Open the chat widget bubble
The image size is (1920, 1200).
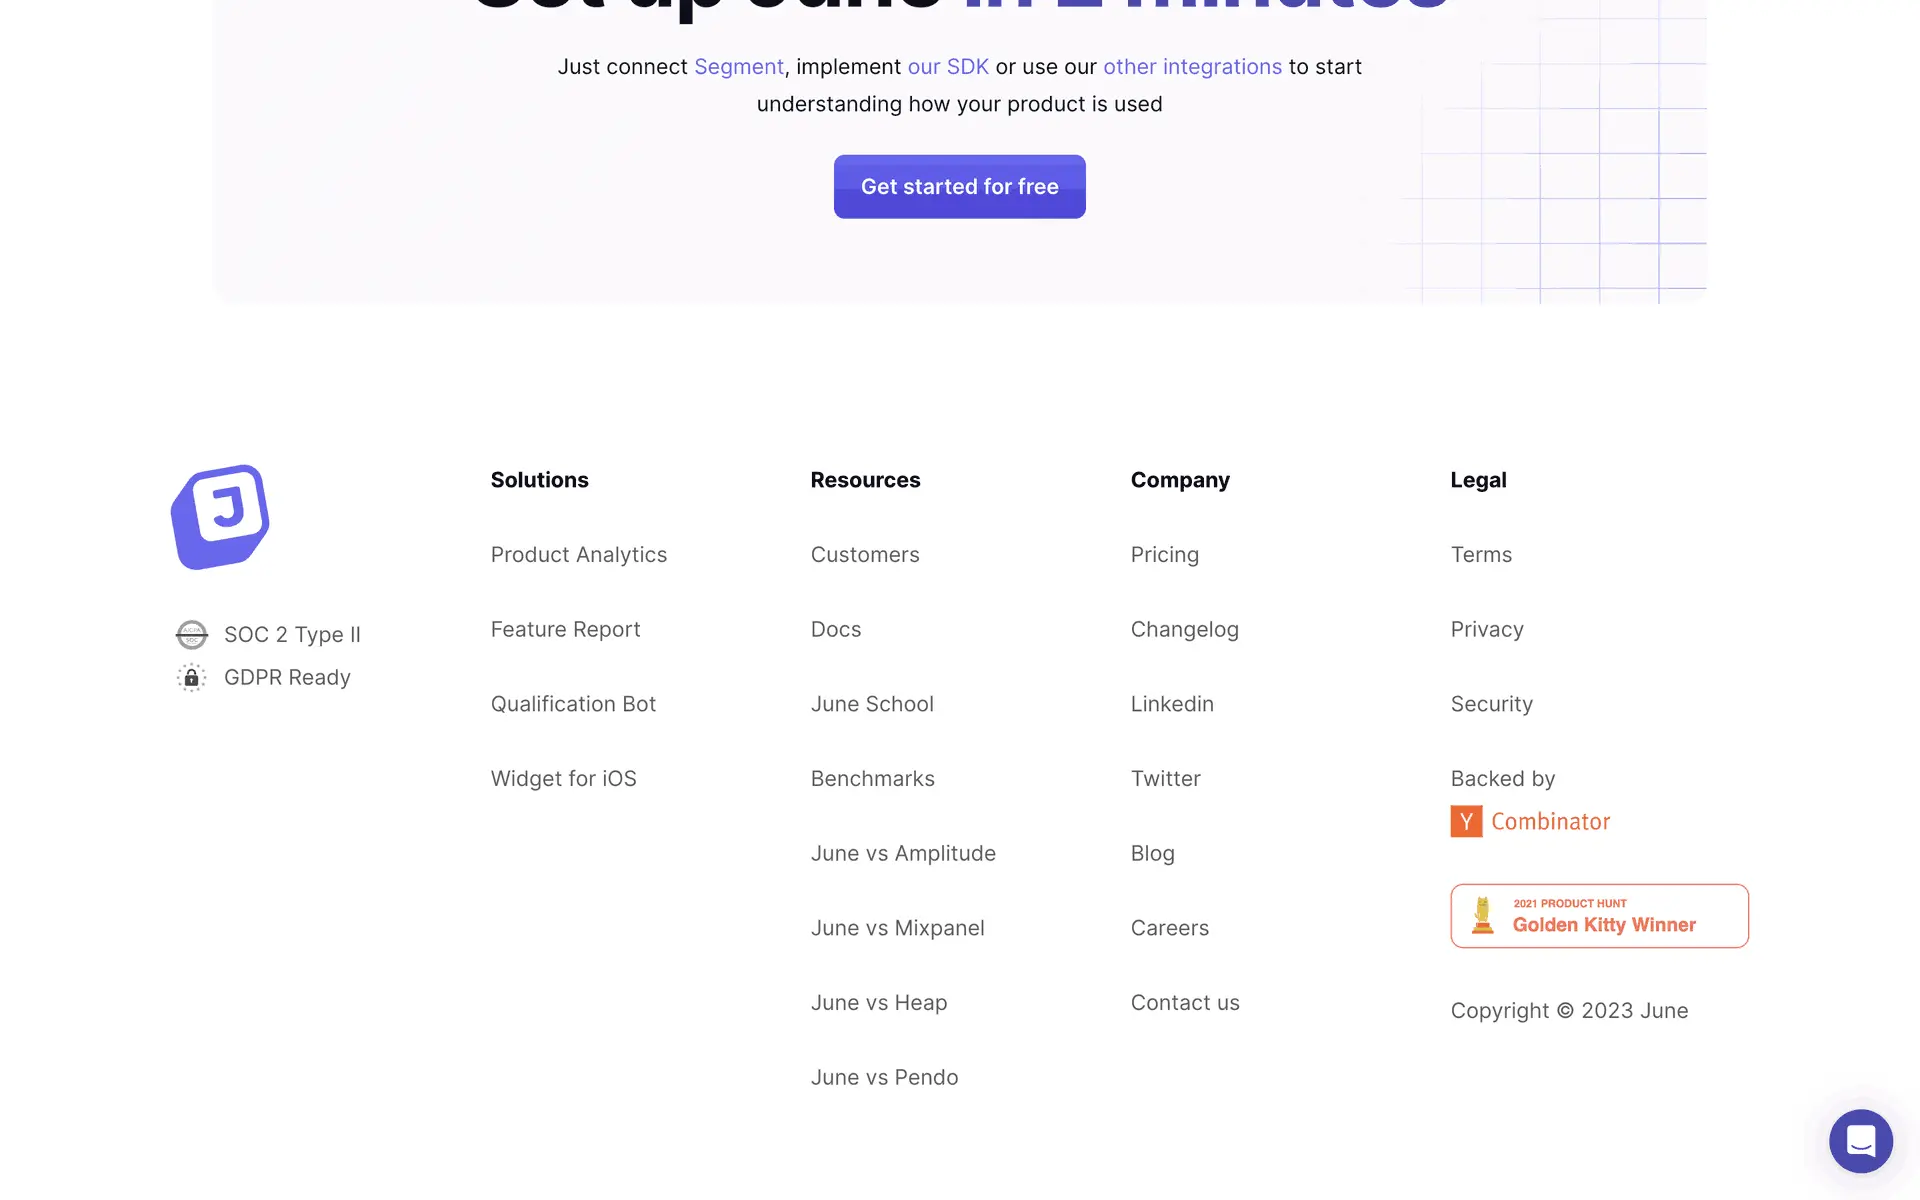[x=1860, y=1141]
